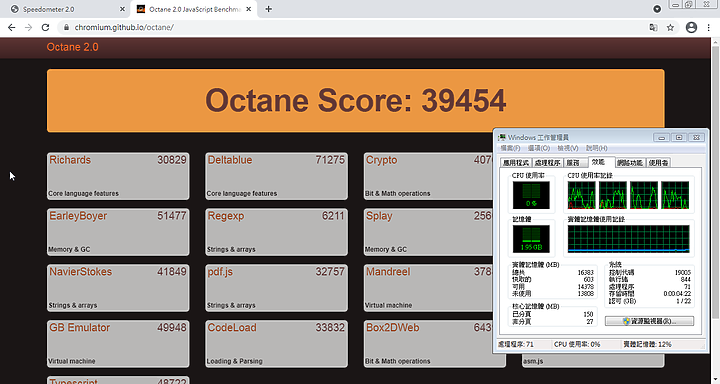Go back using the browser back arrow

click(11, 28)
